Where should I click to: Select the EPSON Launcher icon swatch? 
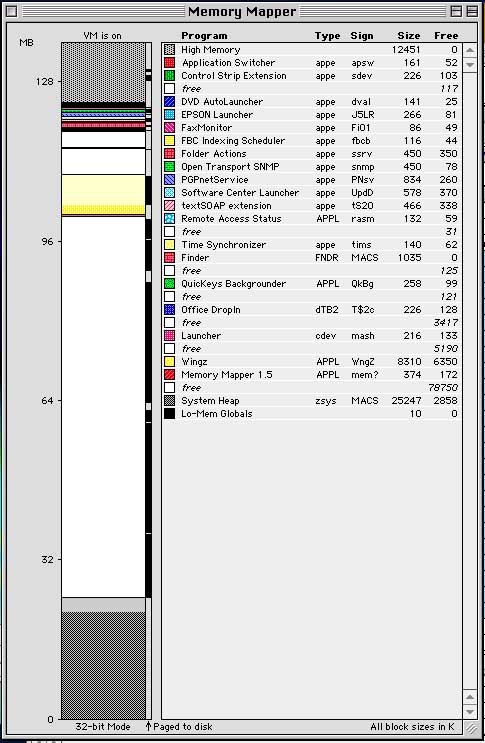click(x=169, y=114)
